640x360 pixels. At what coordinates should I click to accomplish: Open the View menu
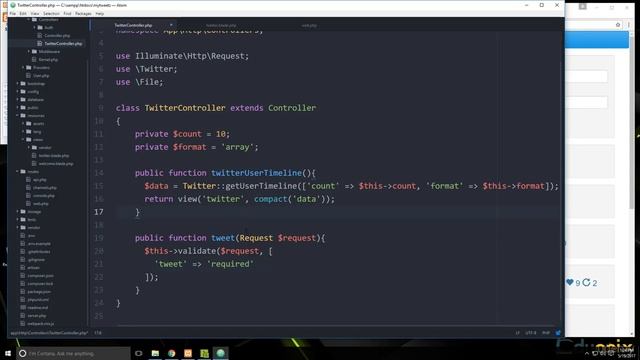(35, 13)
